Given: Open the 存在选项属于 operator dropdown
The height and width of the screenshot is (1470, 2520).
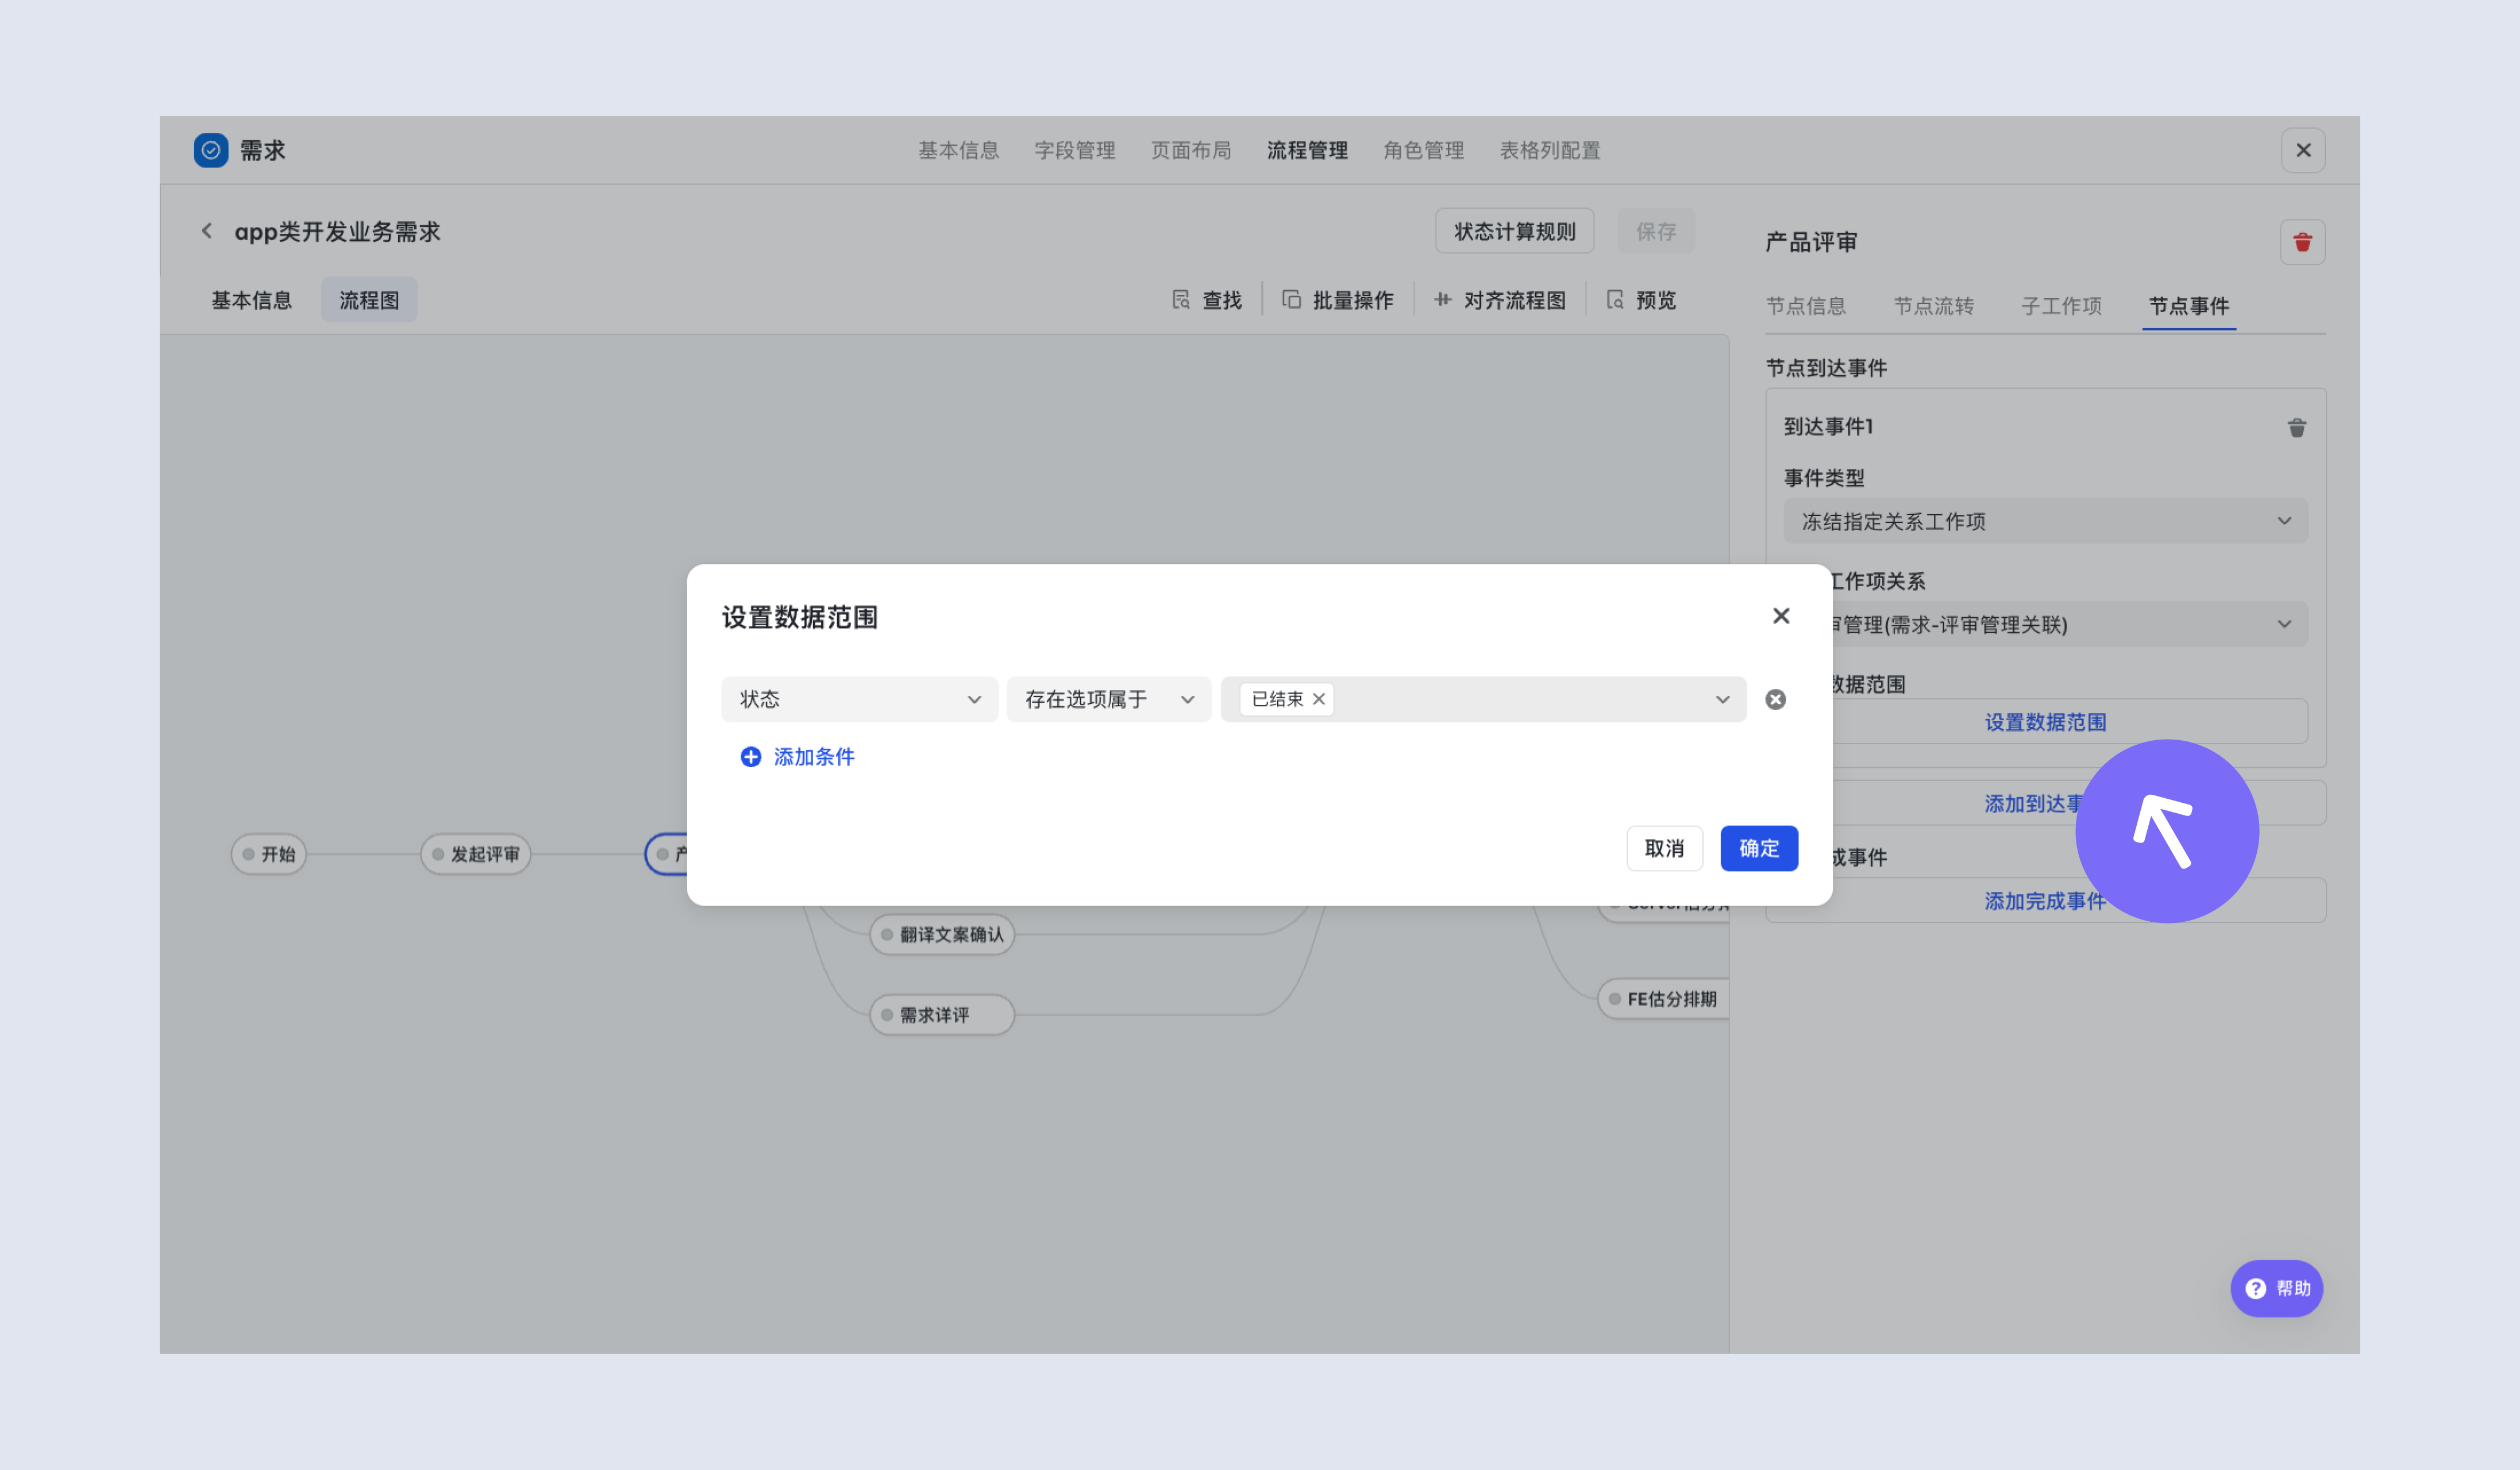Looking at the screenshot, I should (1108, 699).
